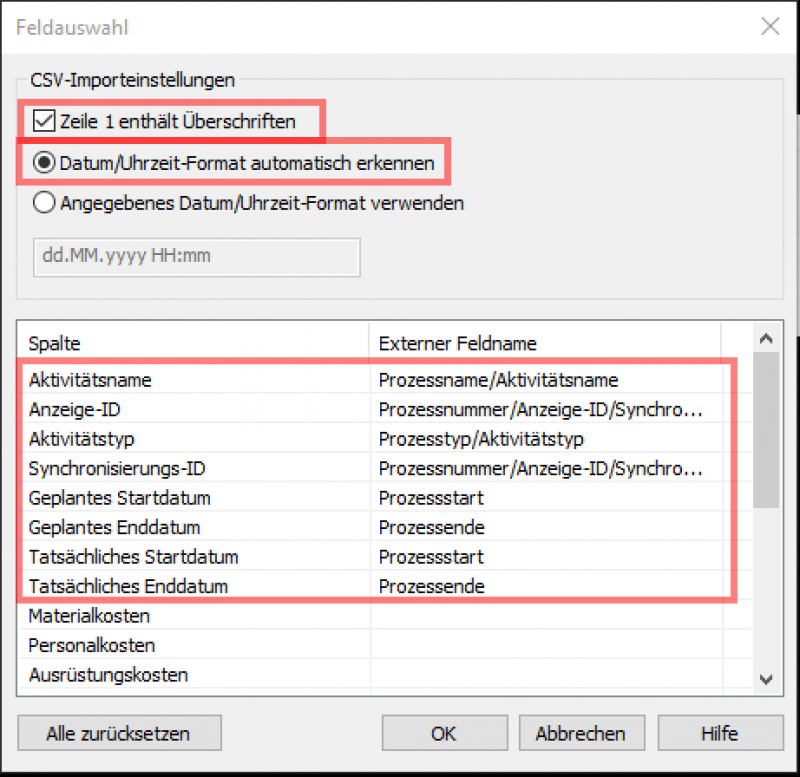Toggle the 'Zeile 1 enthält Überschriften' checkbox
The width and height of the screenshot is (800, 777).
click(43, 122)
